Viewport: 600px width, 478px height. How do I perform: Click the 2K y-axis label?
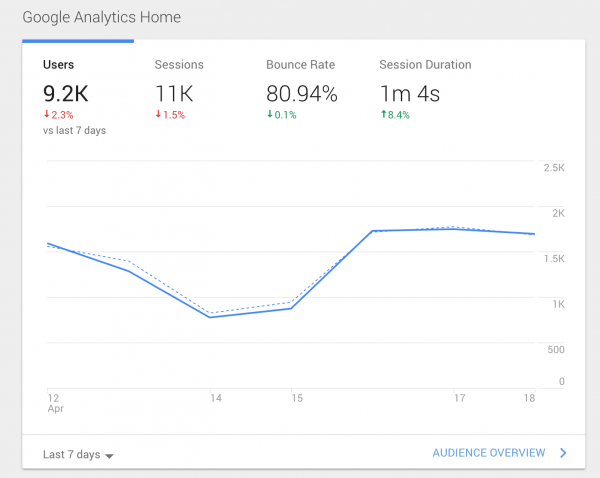coord(558,213)
